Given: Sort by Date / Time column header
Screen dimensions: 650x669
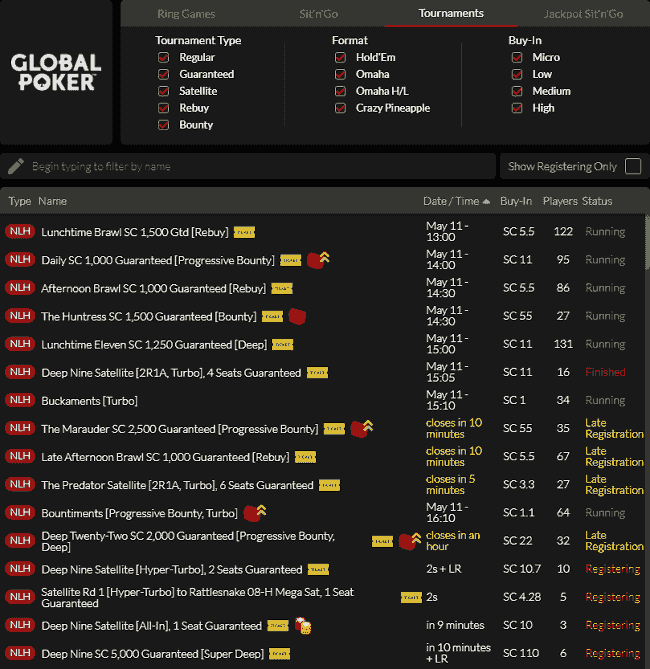Looking at the screenshot, I should (456, 201).
